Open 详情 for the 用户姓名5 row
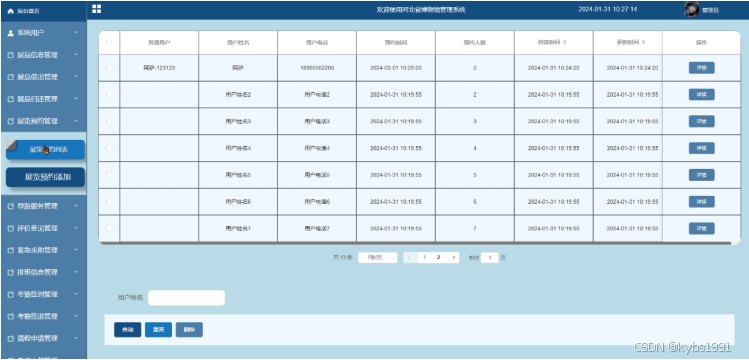The width and height of the screenshot is (749, 360). click(701, 175)
